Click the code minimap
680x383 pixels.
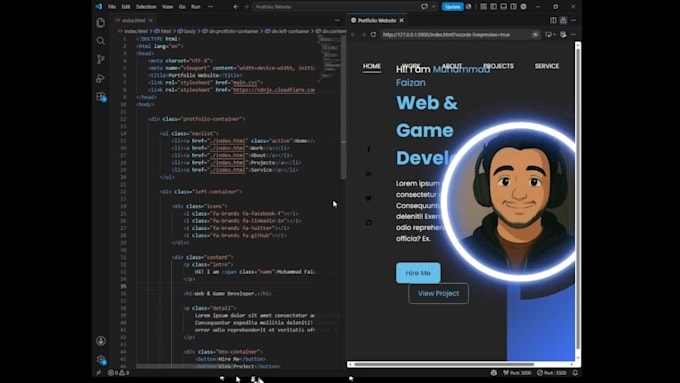tap(330, 59)
